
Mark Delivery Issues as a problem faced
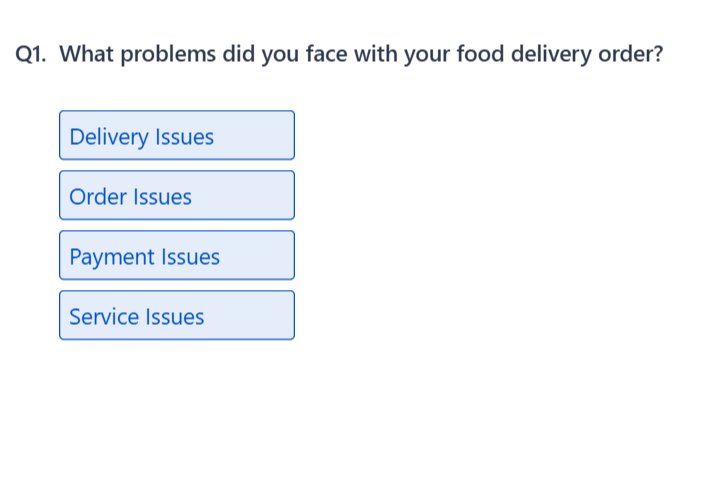point(176,136)
